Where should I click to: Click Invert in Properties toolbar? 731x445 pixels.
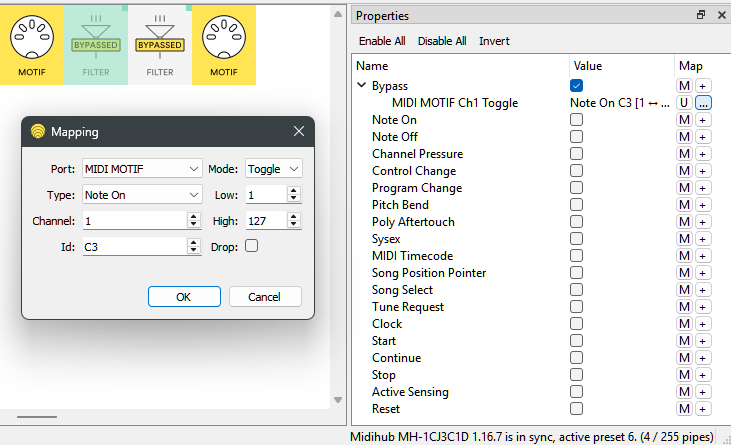tap(494, 41)
